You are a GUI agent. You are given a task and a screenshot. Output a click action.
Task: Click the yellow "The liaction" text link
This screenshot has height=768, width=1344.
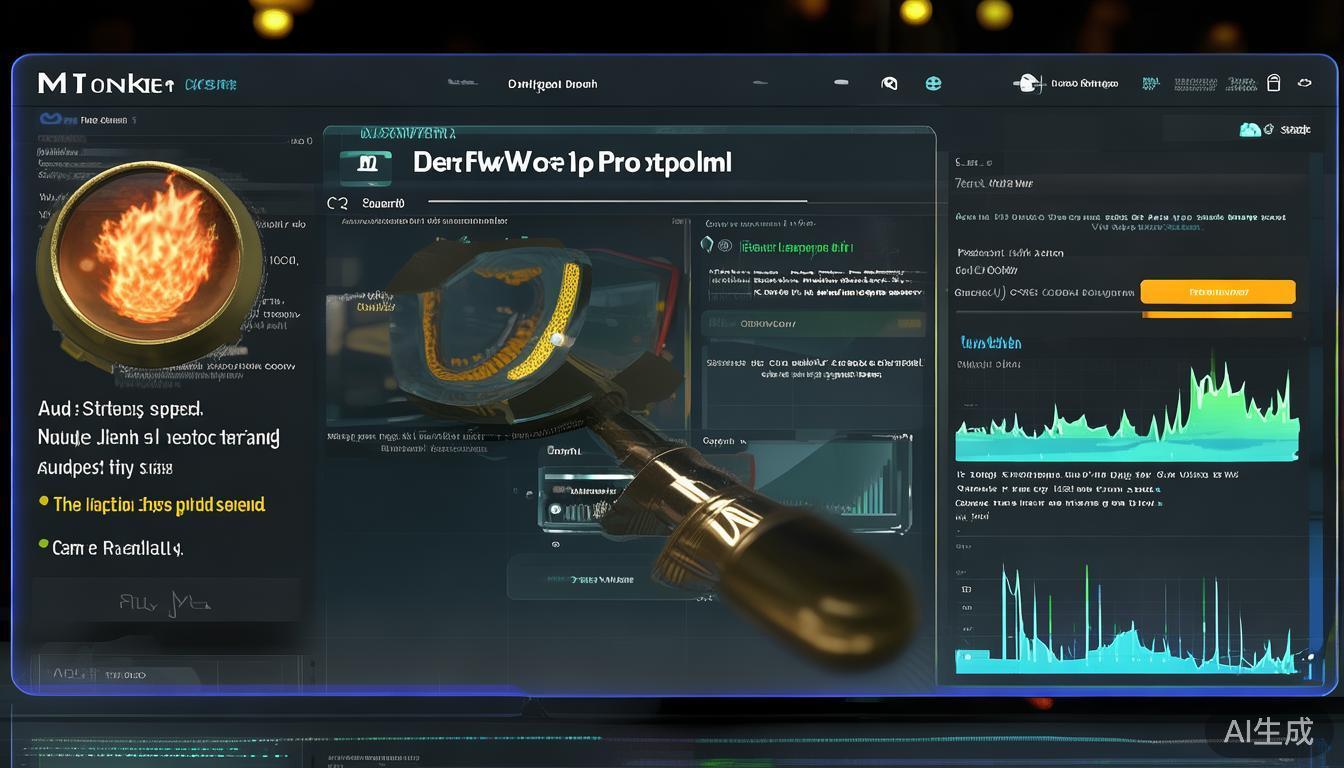[x=159, y=505]
